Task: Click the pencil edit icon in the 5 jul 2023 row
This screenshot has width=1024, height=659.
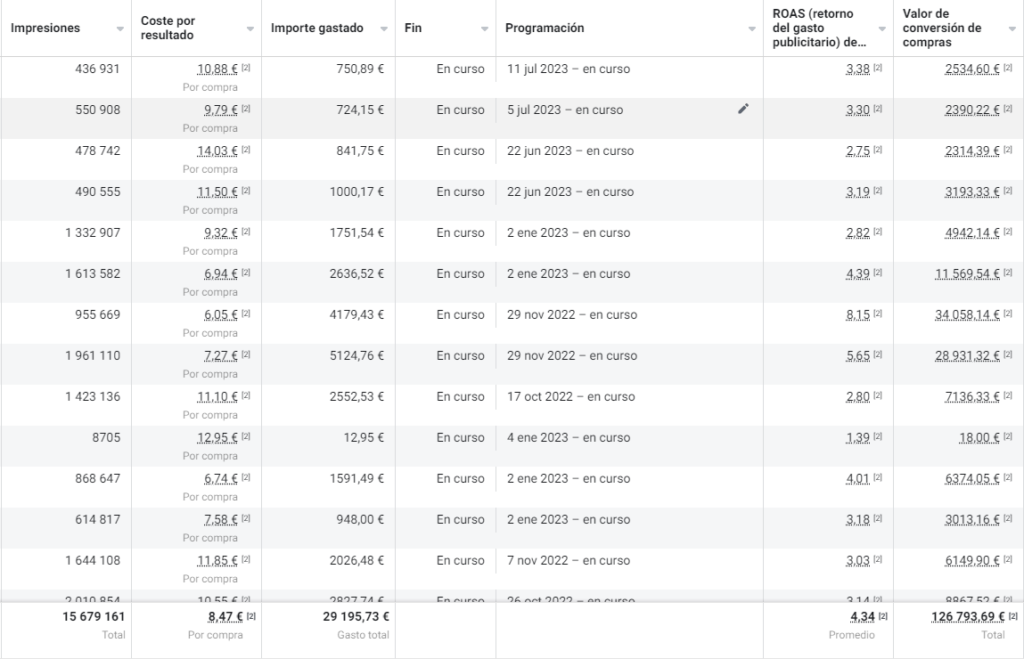Action: 742,109
